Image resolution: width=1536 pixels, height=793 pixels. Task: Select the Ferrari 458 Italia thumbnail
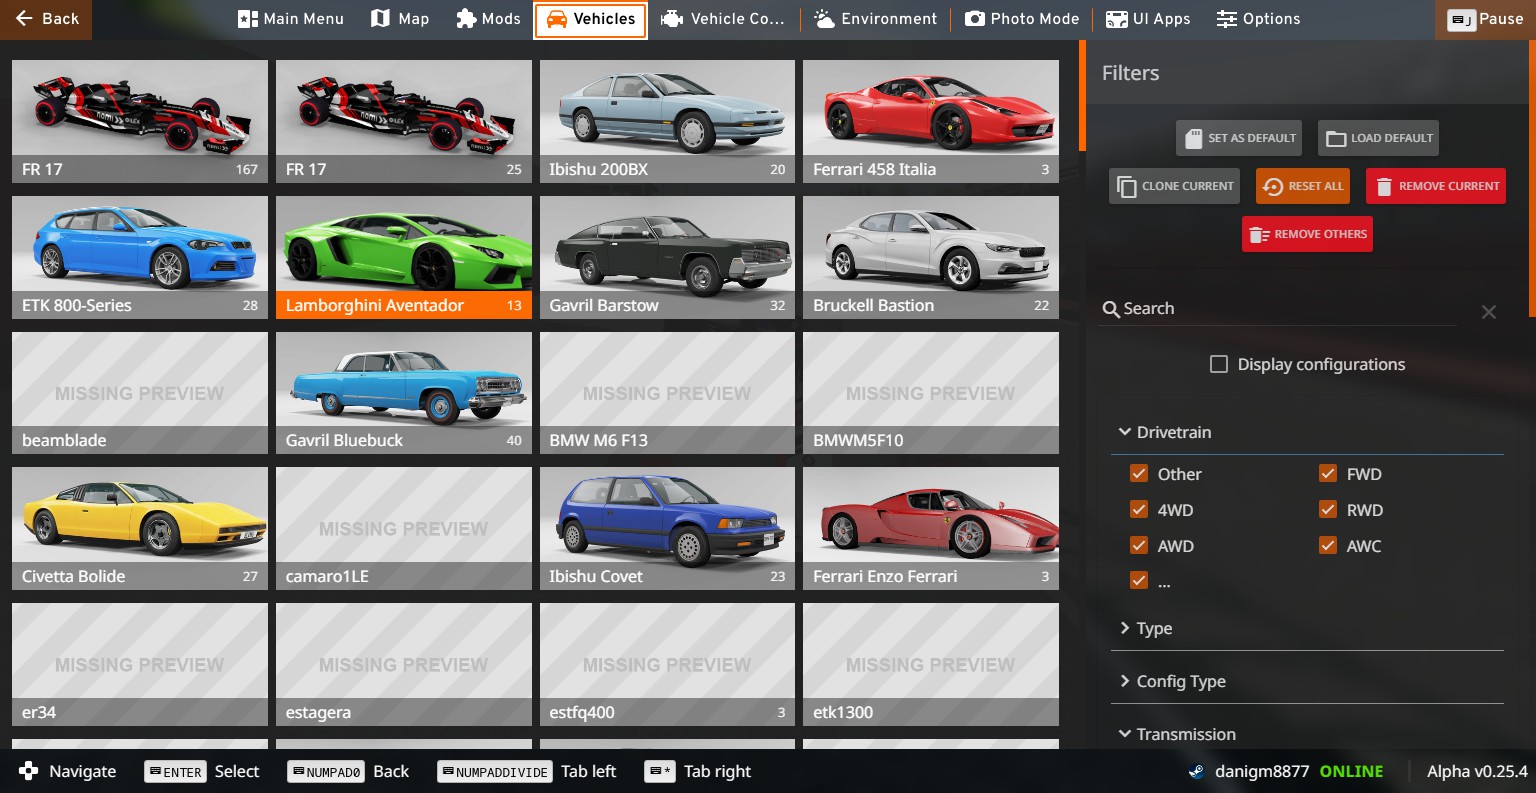pyautogui.click(x=931, y=121)
